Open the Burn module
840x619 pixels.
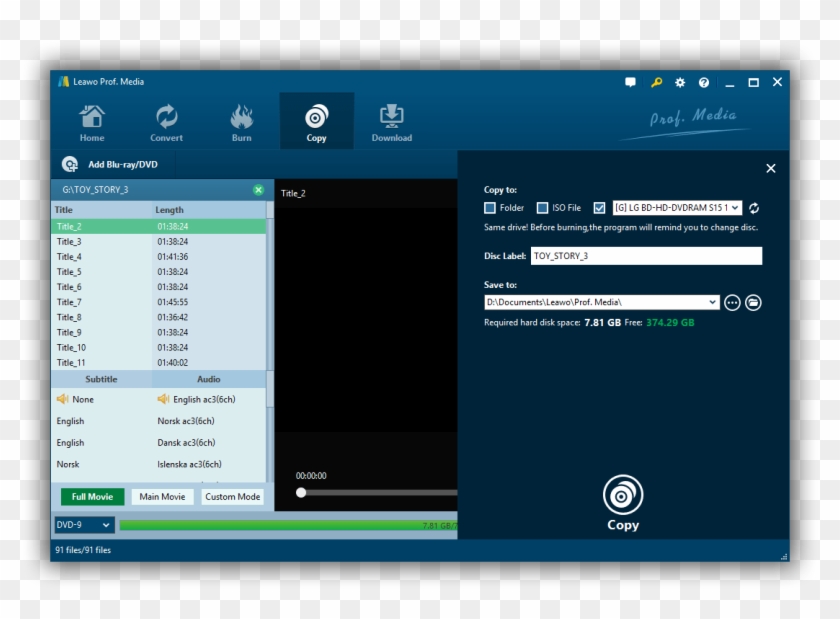[x=242, y=123]
